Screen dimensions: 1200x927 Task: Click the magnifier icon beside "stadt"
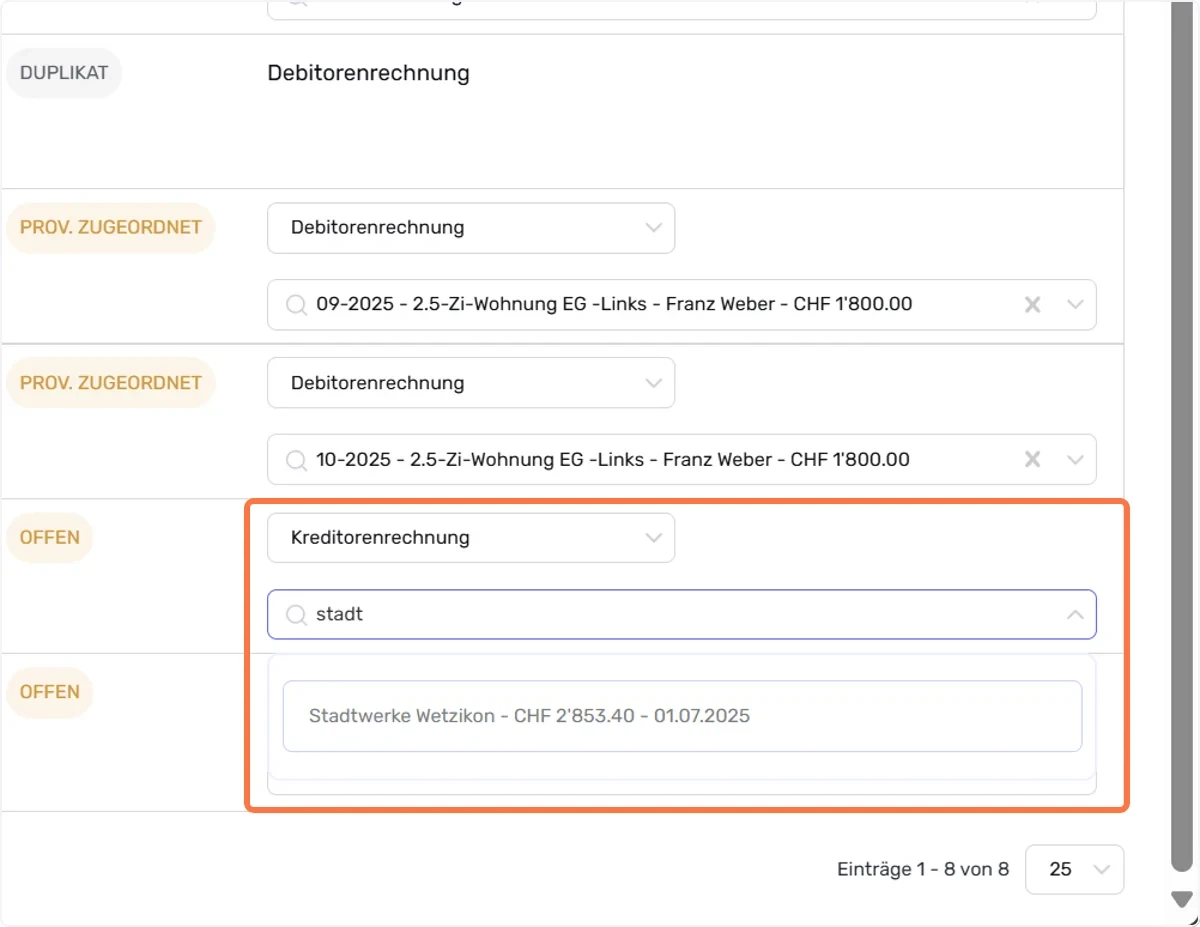pyautogui.click(x=296, y=615)
